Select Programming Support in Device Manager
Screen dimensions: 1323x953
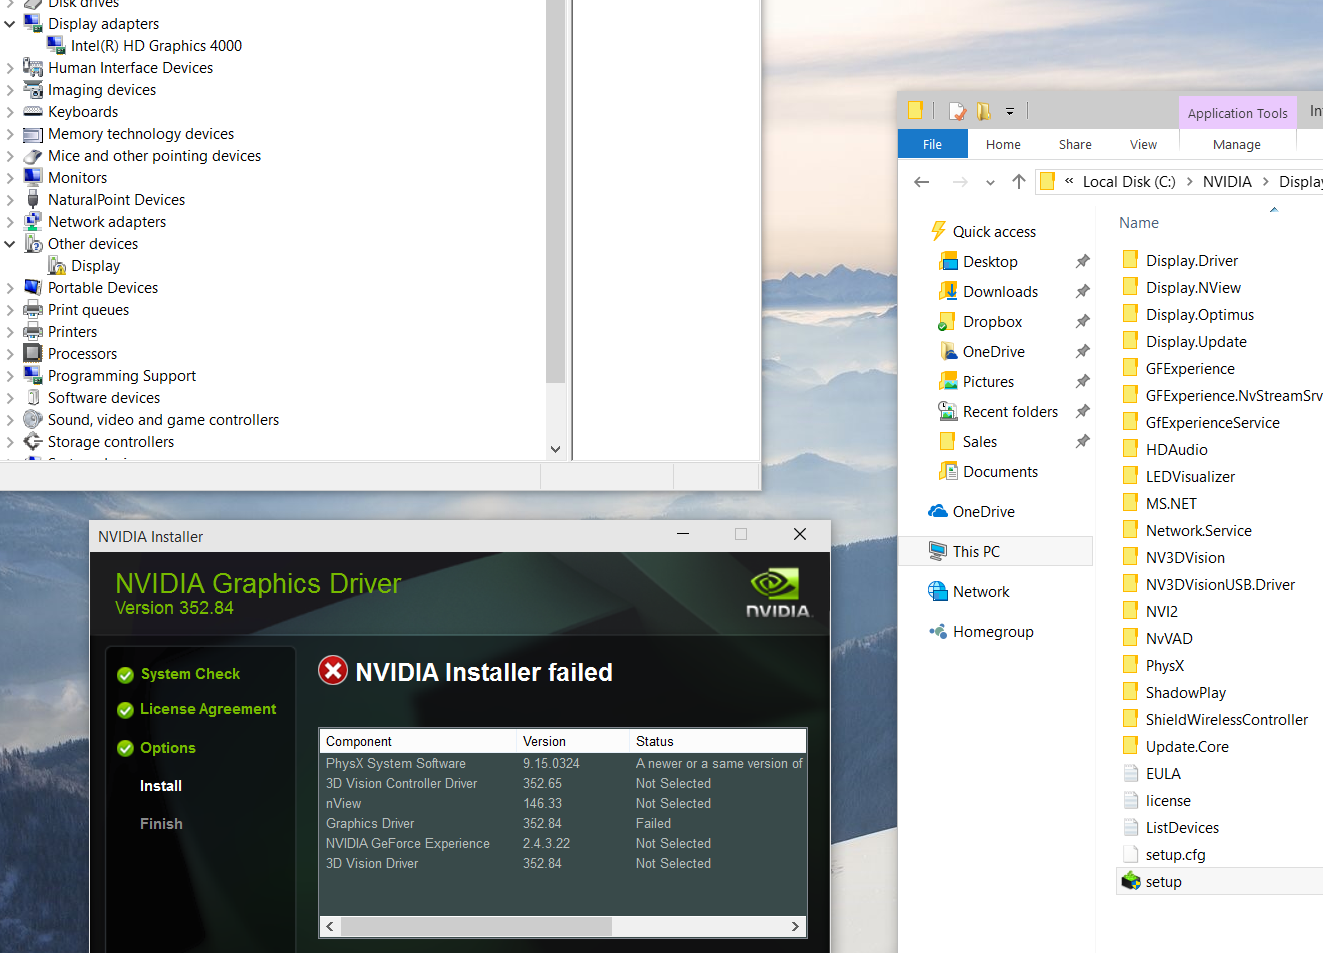(122, 375)
